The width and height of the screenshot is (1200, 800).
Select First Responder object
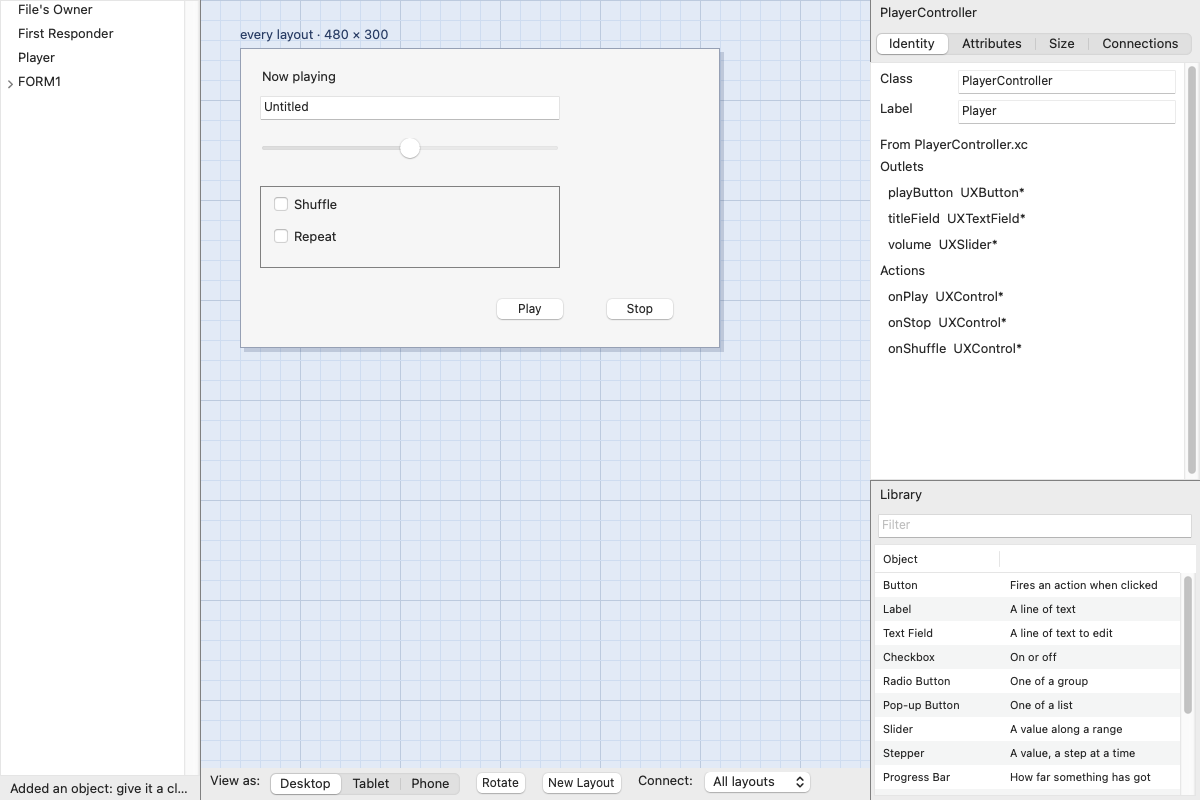pos(65,34)
